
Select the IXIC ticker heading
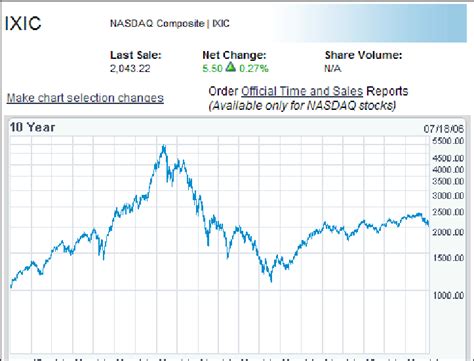tap(23, 23)
